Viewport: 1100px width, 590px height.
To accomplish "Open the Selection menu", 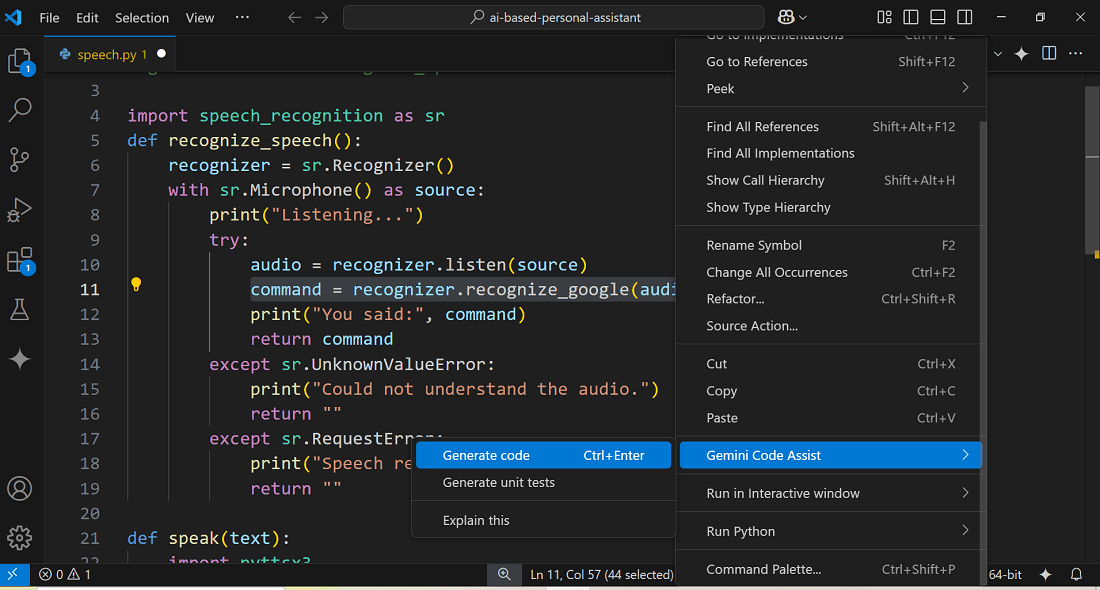I will [x=142, y=18].
